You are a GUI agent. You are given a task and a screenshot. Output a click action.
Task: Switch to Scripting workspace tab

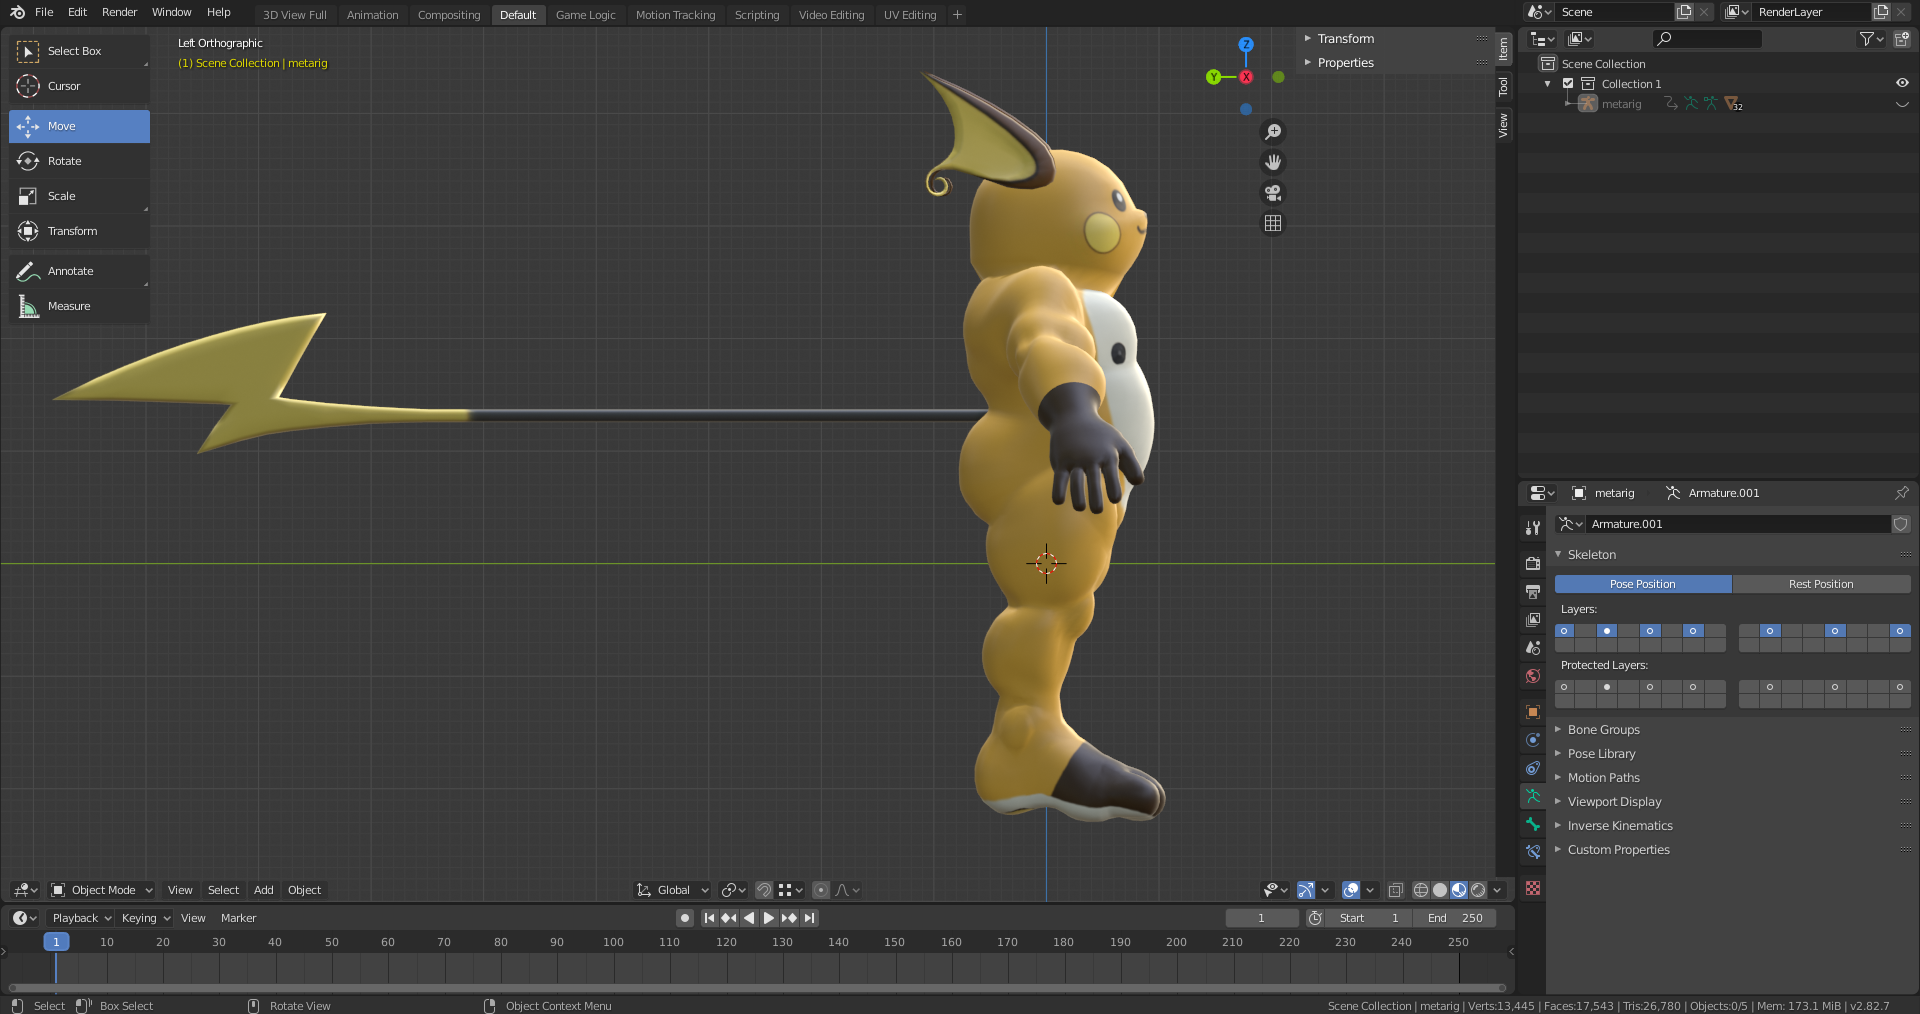pyautogui.click(x=757, y=15)
